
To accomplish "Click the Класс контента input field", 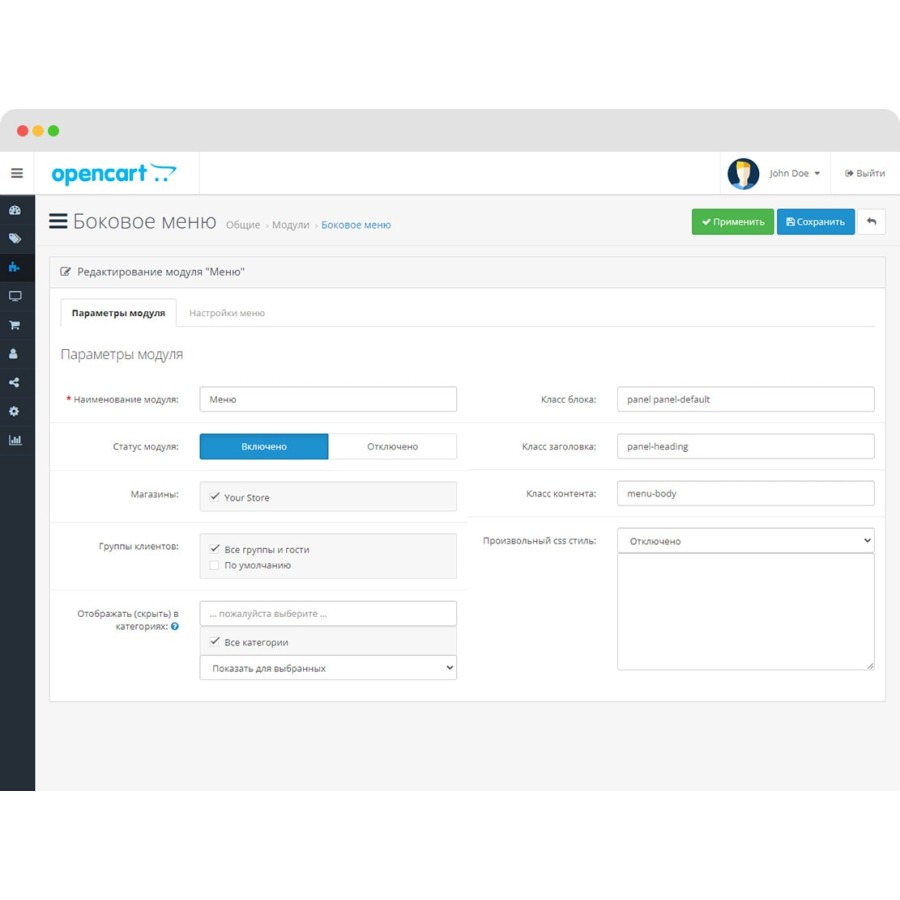I will click(746, 493).
